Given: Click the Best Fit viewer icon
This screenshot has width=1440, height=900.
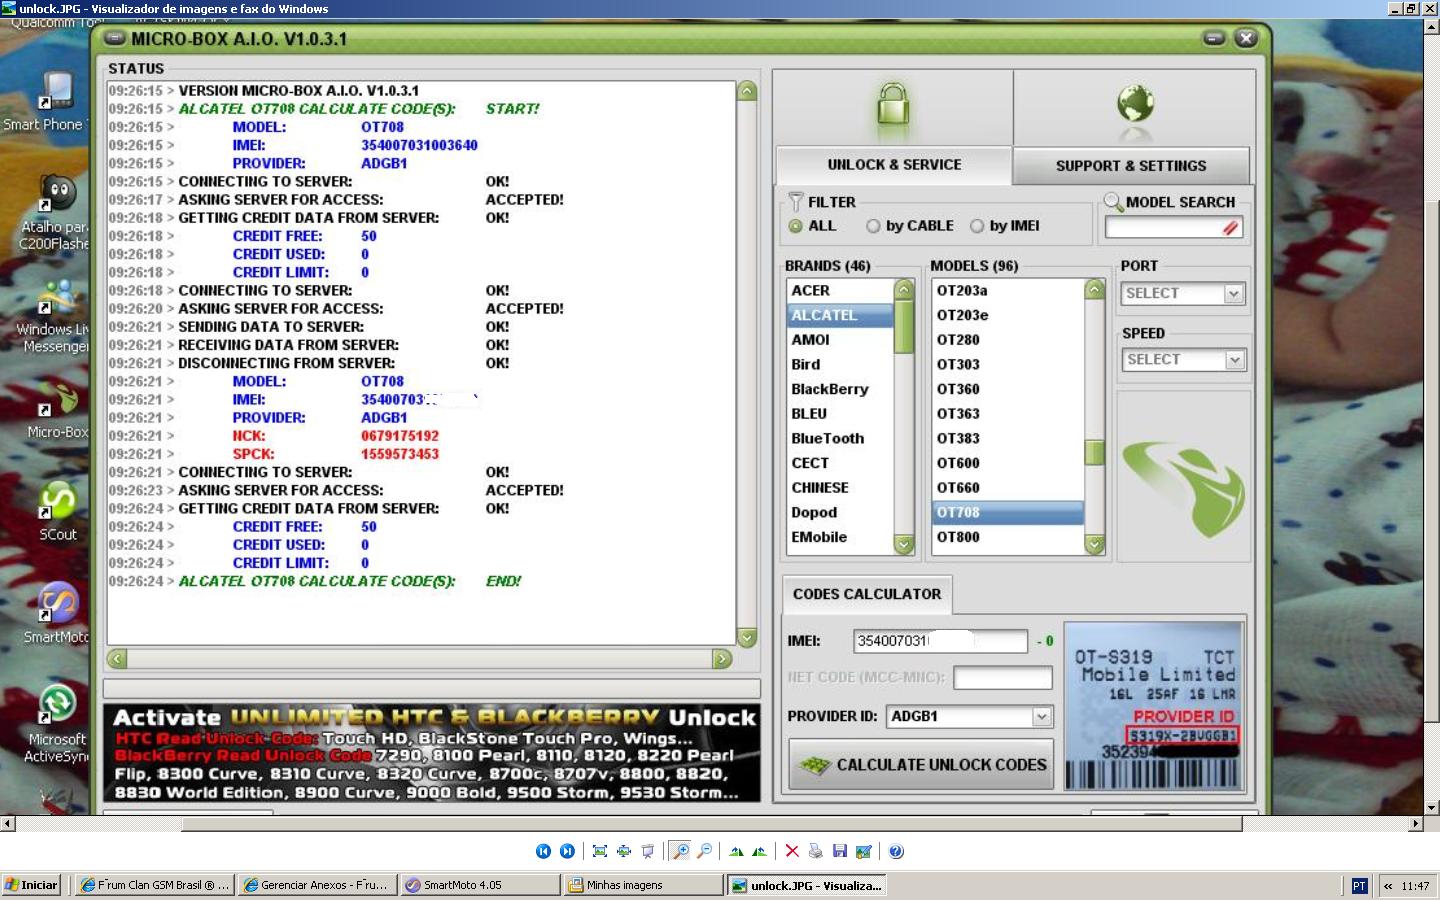Looking at the screenshot, I should tap(600, 851).
